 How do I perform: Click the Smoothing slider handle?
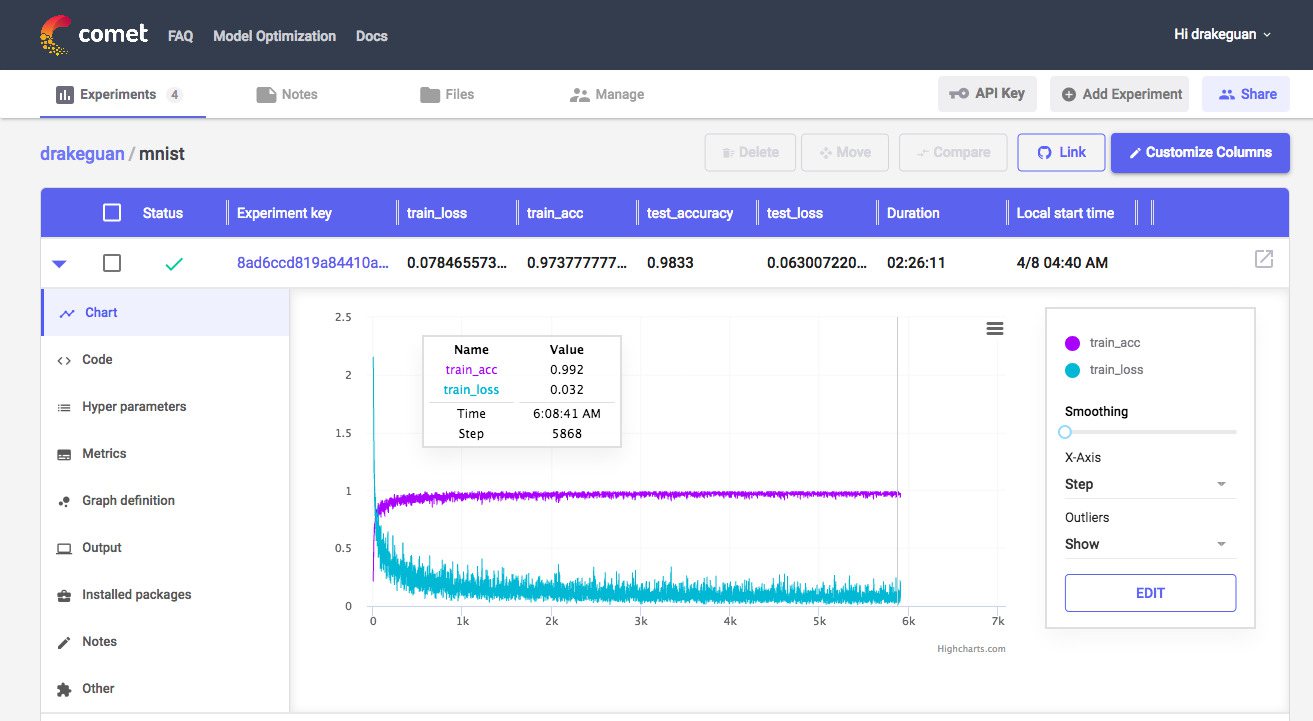coord(1065,432)
